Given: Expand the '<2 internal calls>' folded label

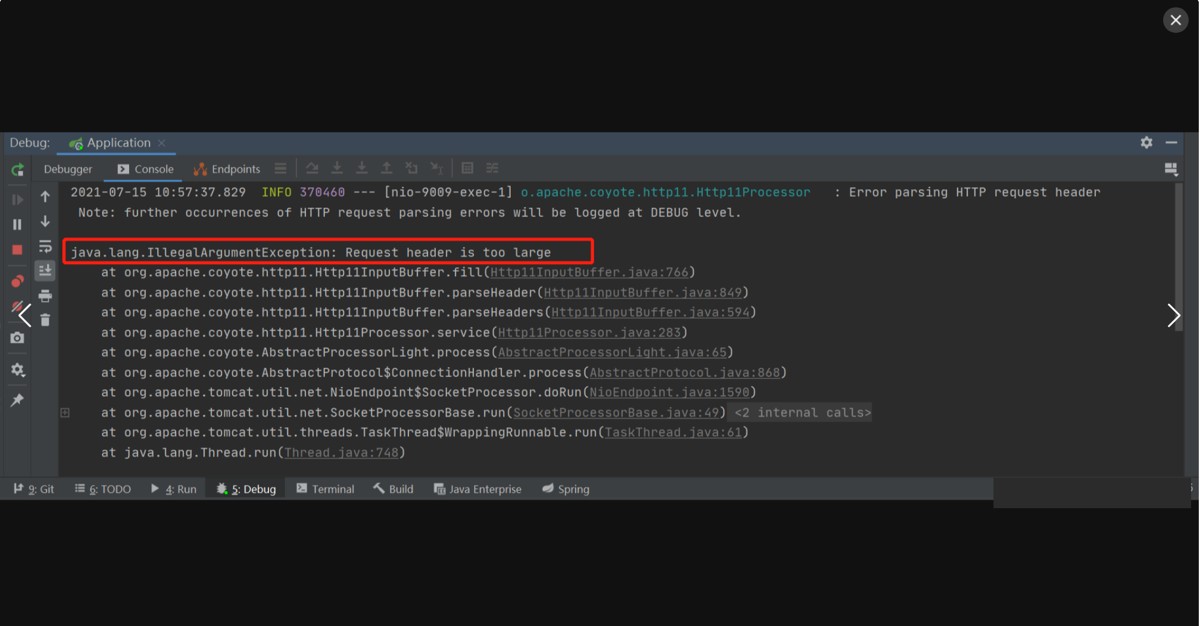Looking at the screenshot, I should pyautogui.click(x=802, y=413).
